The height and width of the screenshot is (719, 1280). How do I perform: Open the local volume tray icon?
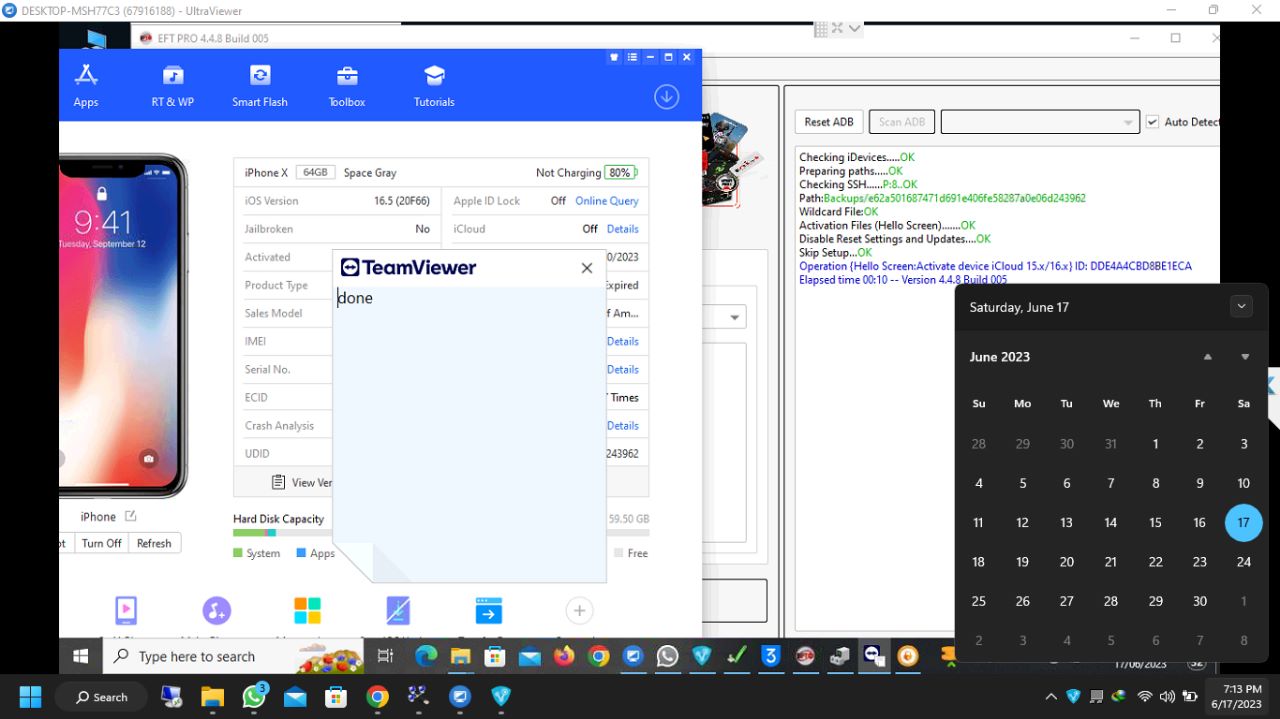pyautogui.click(x=1167, y=697)
